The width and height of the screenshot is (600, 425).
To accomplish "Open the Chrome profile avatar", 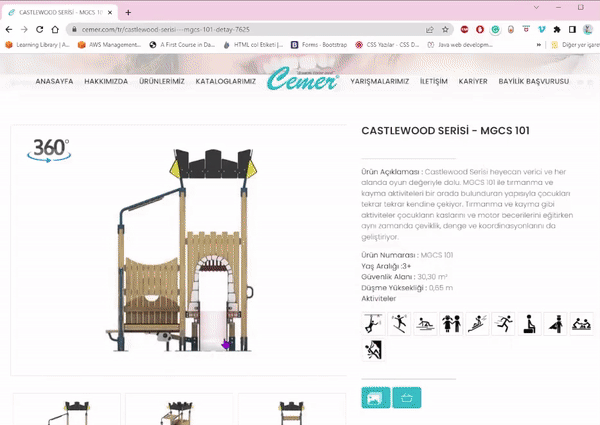I will [588, 29].
